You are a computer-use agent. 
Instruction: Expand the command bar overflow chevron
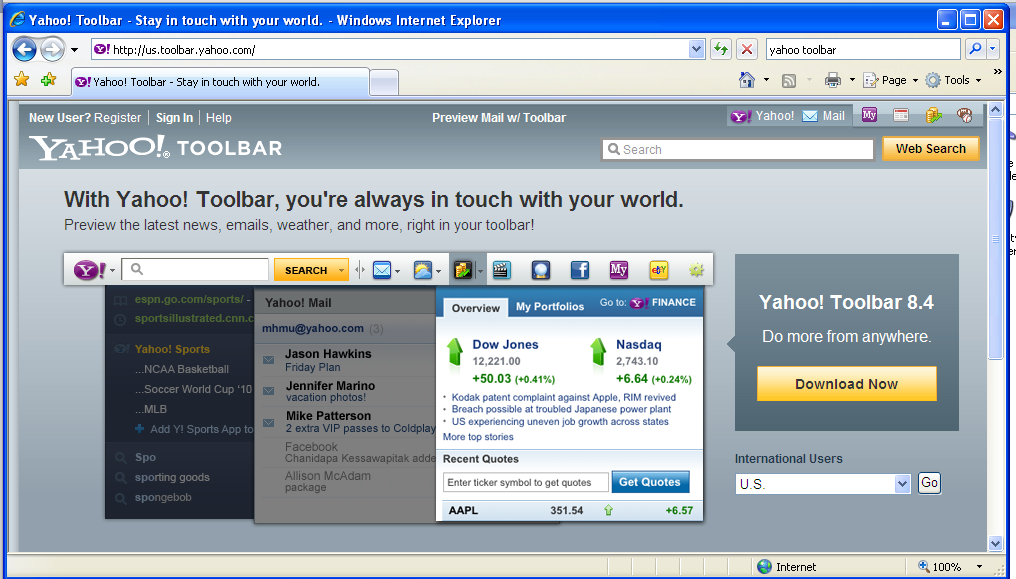pyautogui.click(x=998, y=72)
